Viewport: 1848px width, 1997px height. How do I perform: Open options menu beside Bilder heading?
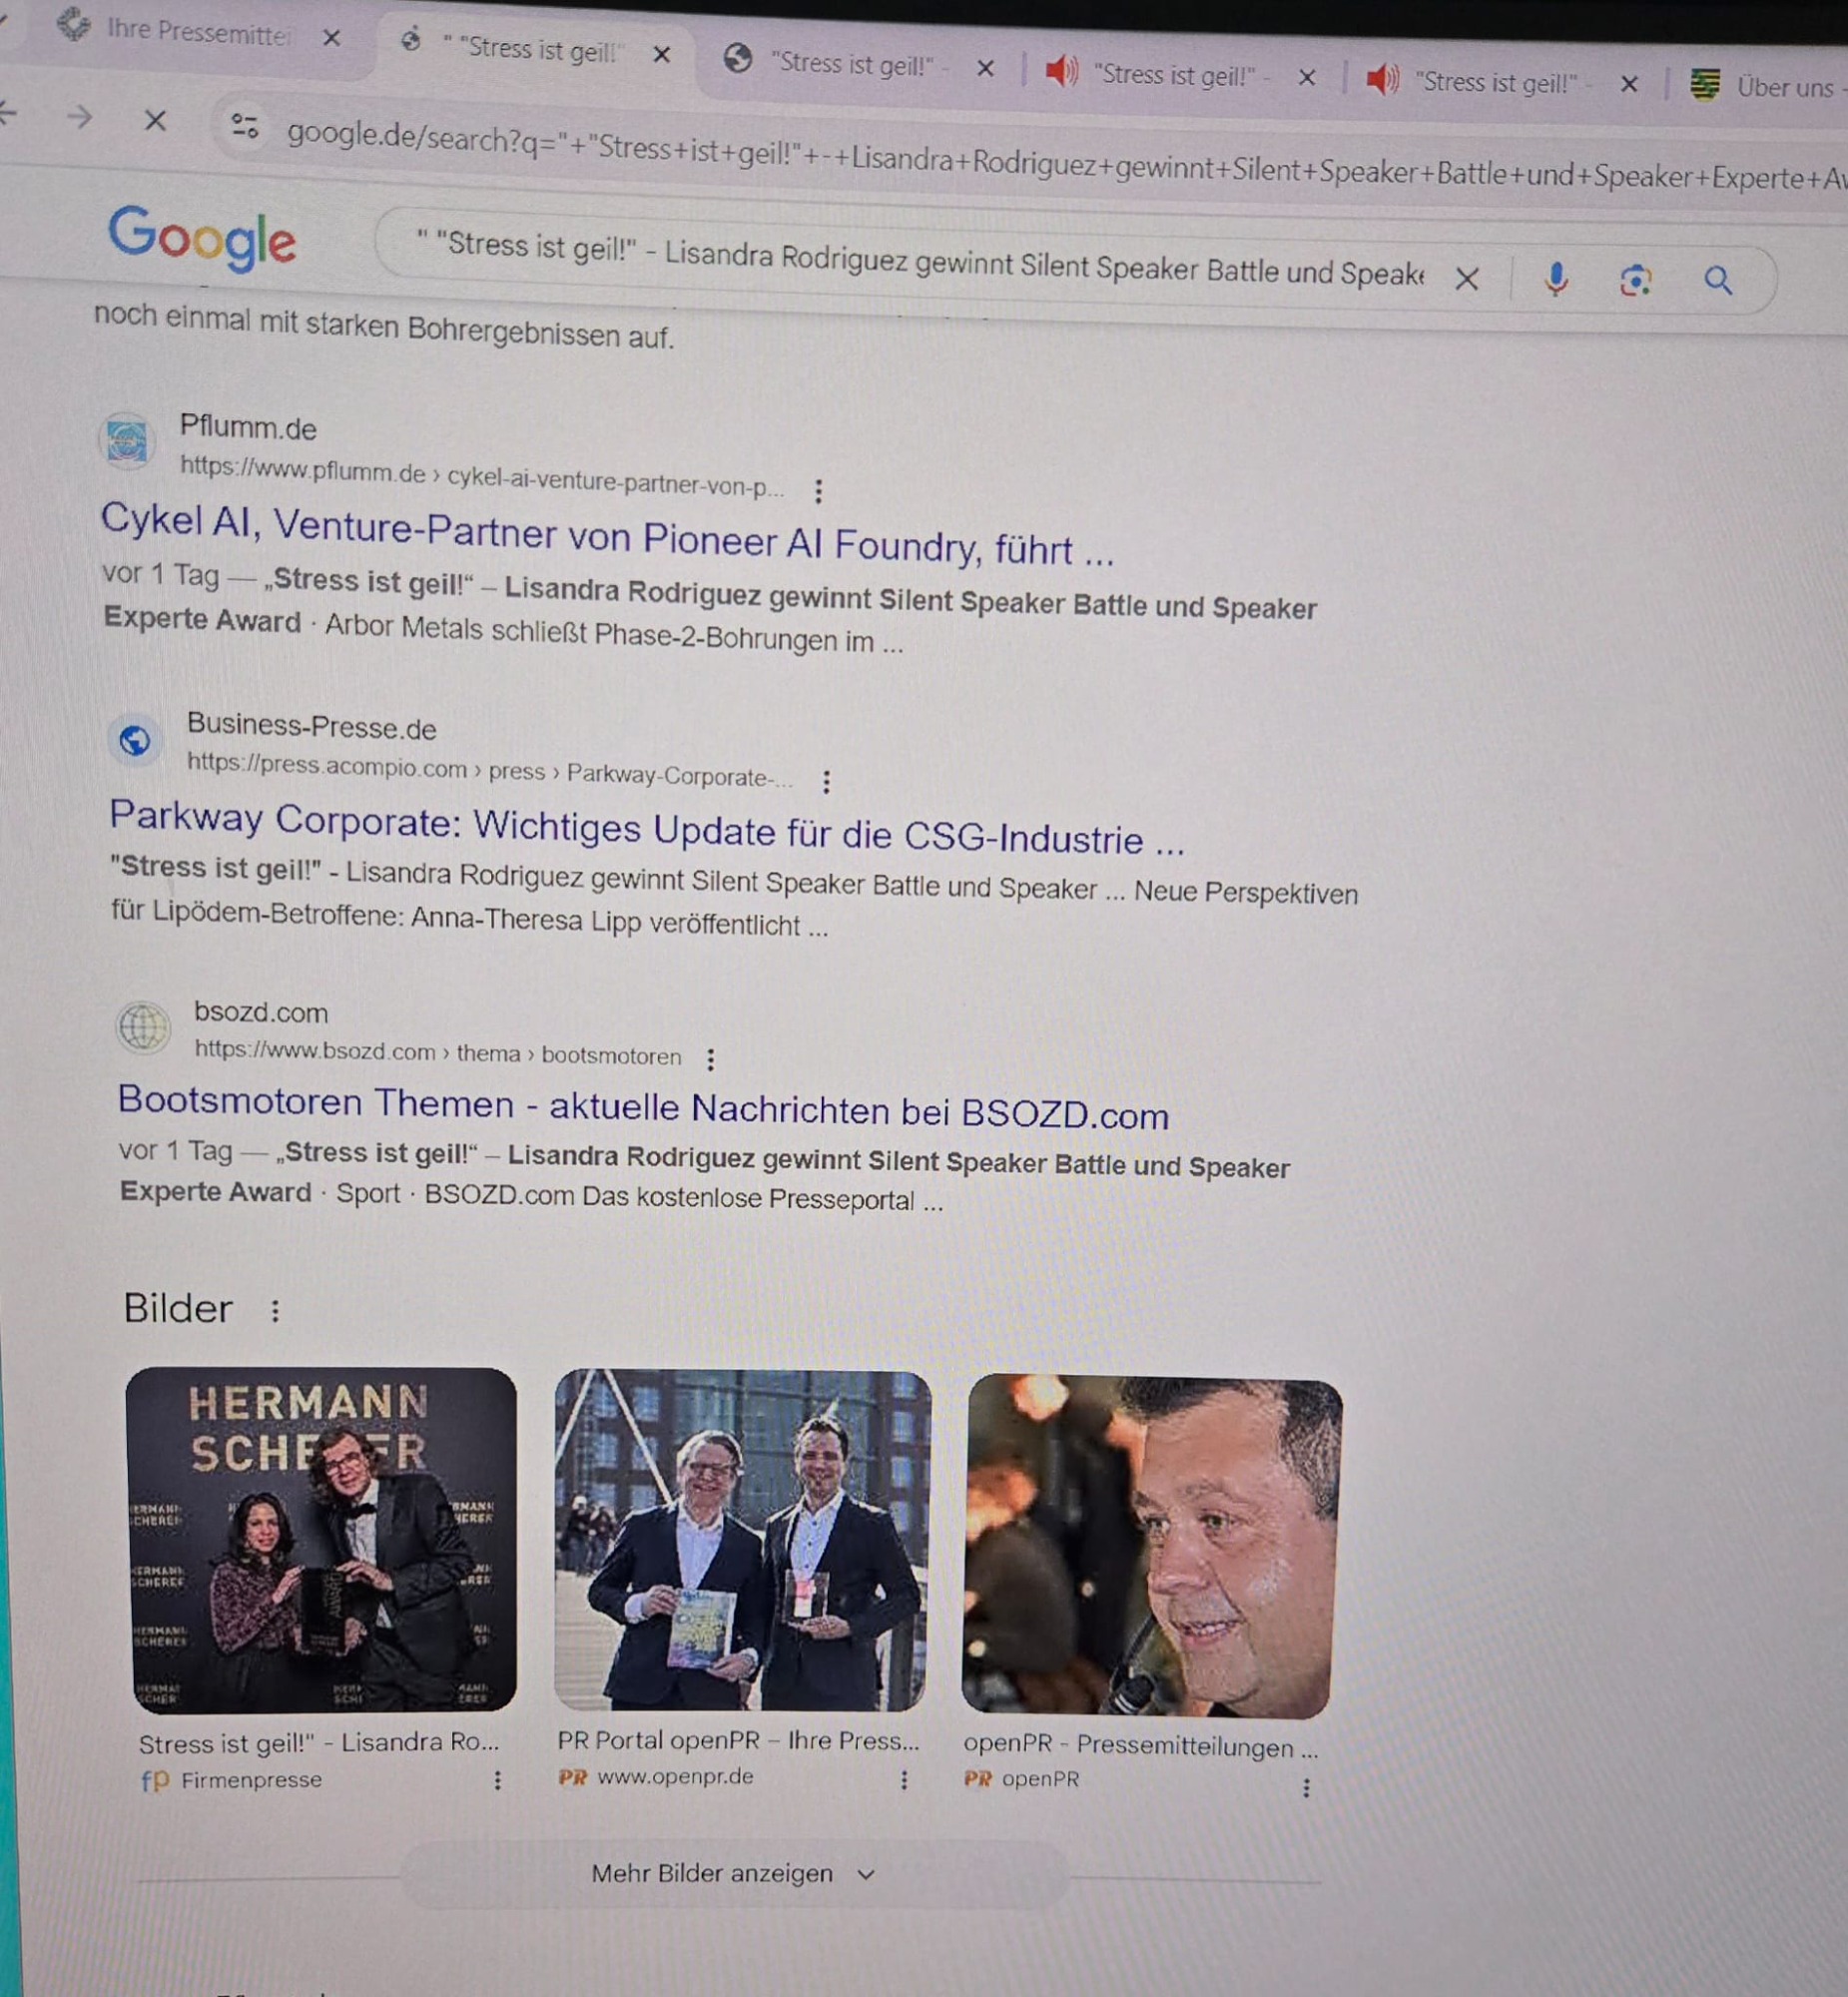275,1310
